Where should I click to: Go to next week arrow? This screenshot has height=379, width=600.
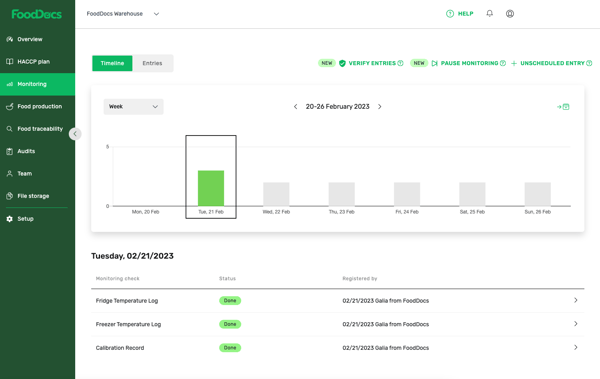click(380, 107)
